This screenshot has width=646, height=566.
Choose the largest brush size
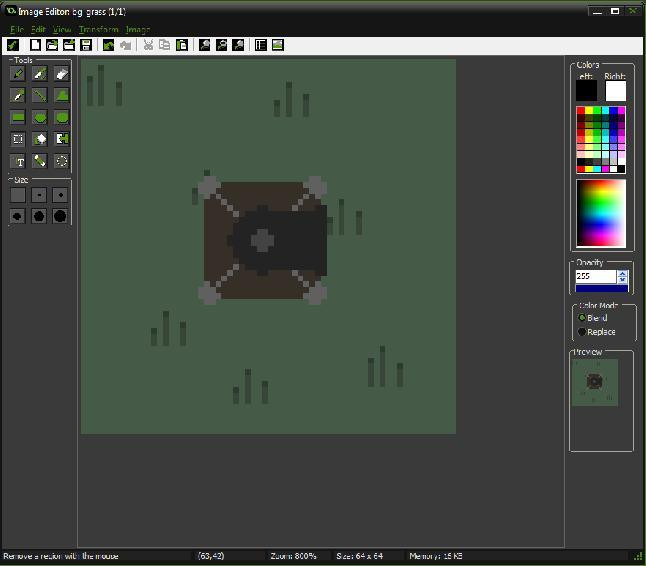(x=60, y=216)
